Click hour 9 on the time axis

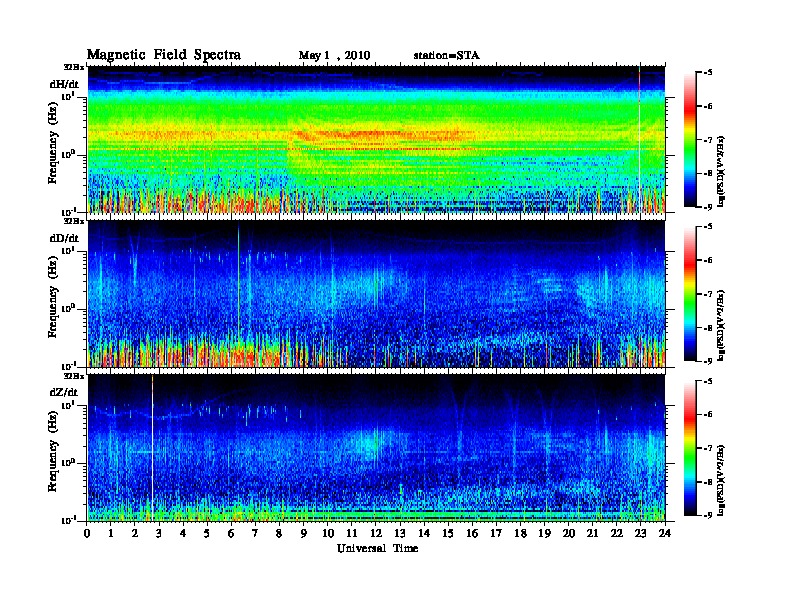point(304,534)
